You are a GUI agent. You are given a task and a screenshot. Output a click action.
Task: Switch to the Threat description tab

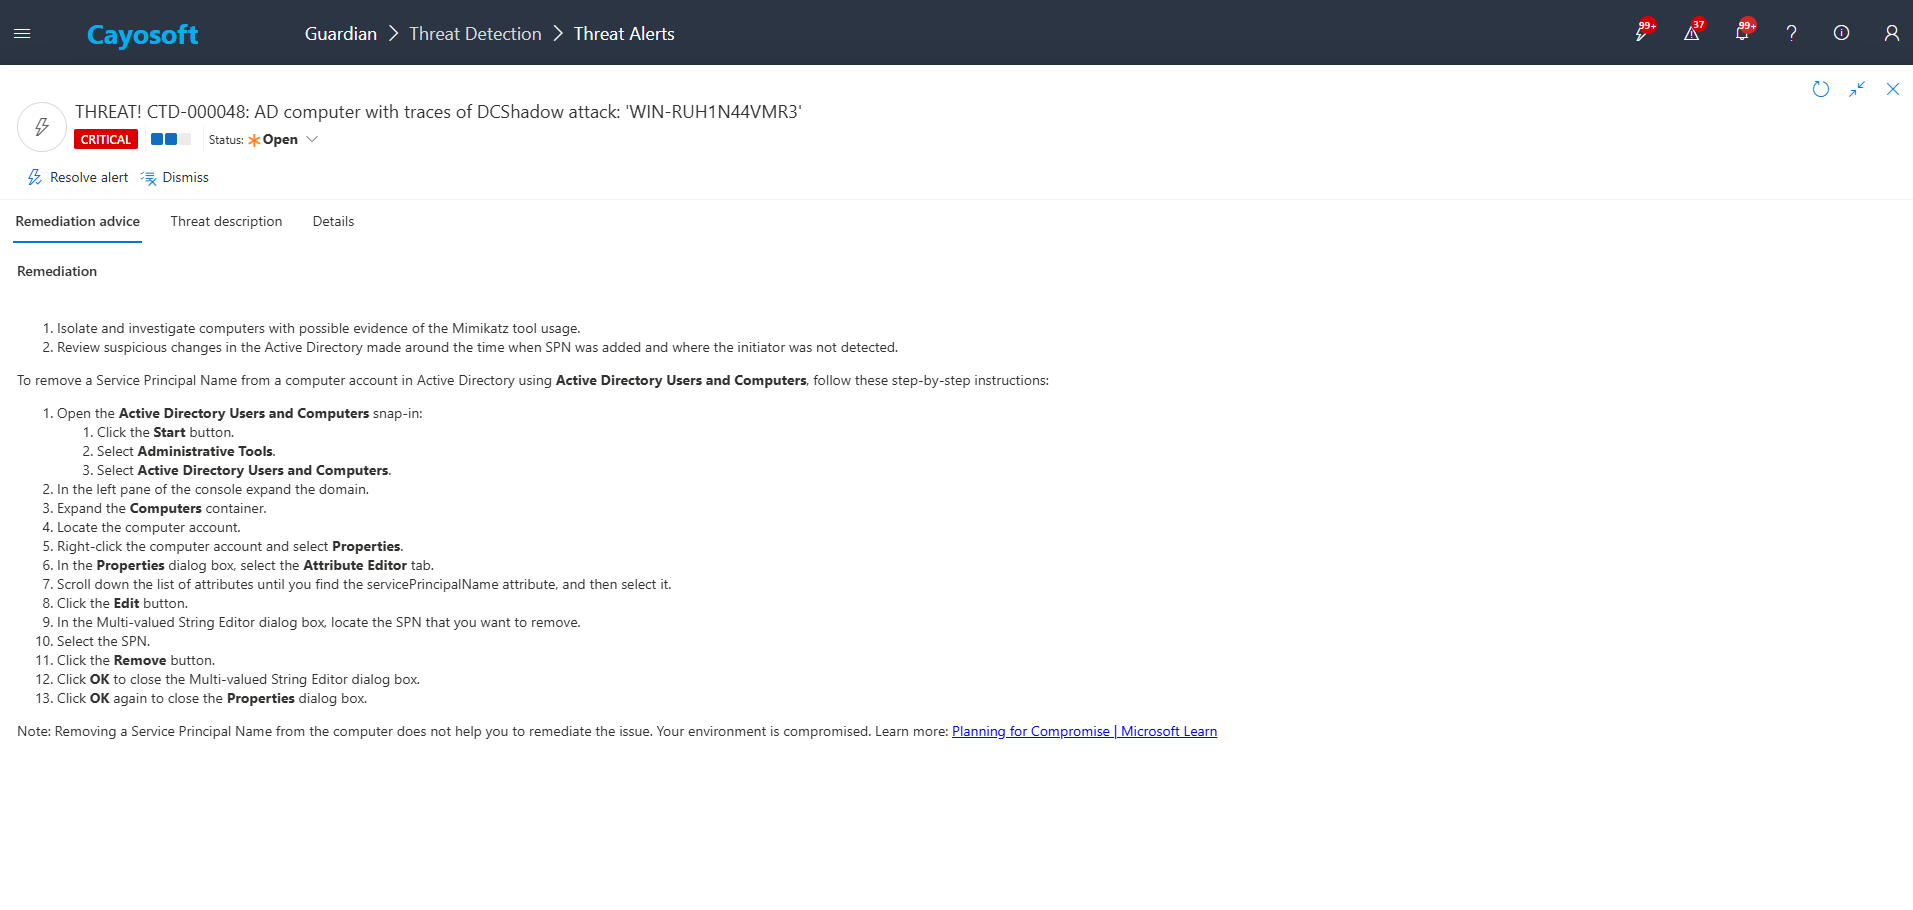226,222
